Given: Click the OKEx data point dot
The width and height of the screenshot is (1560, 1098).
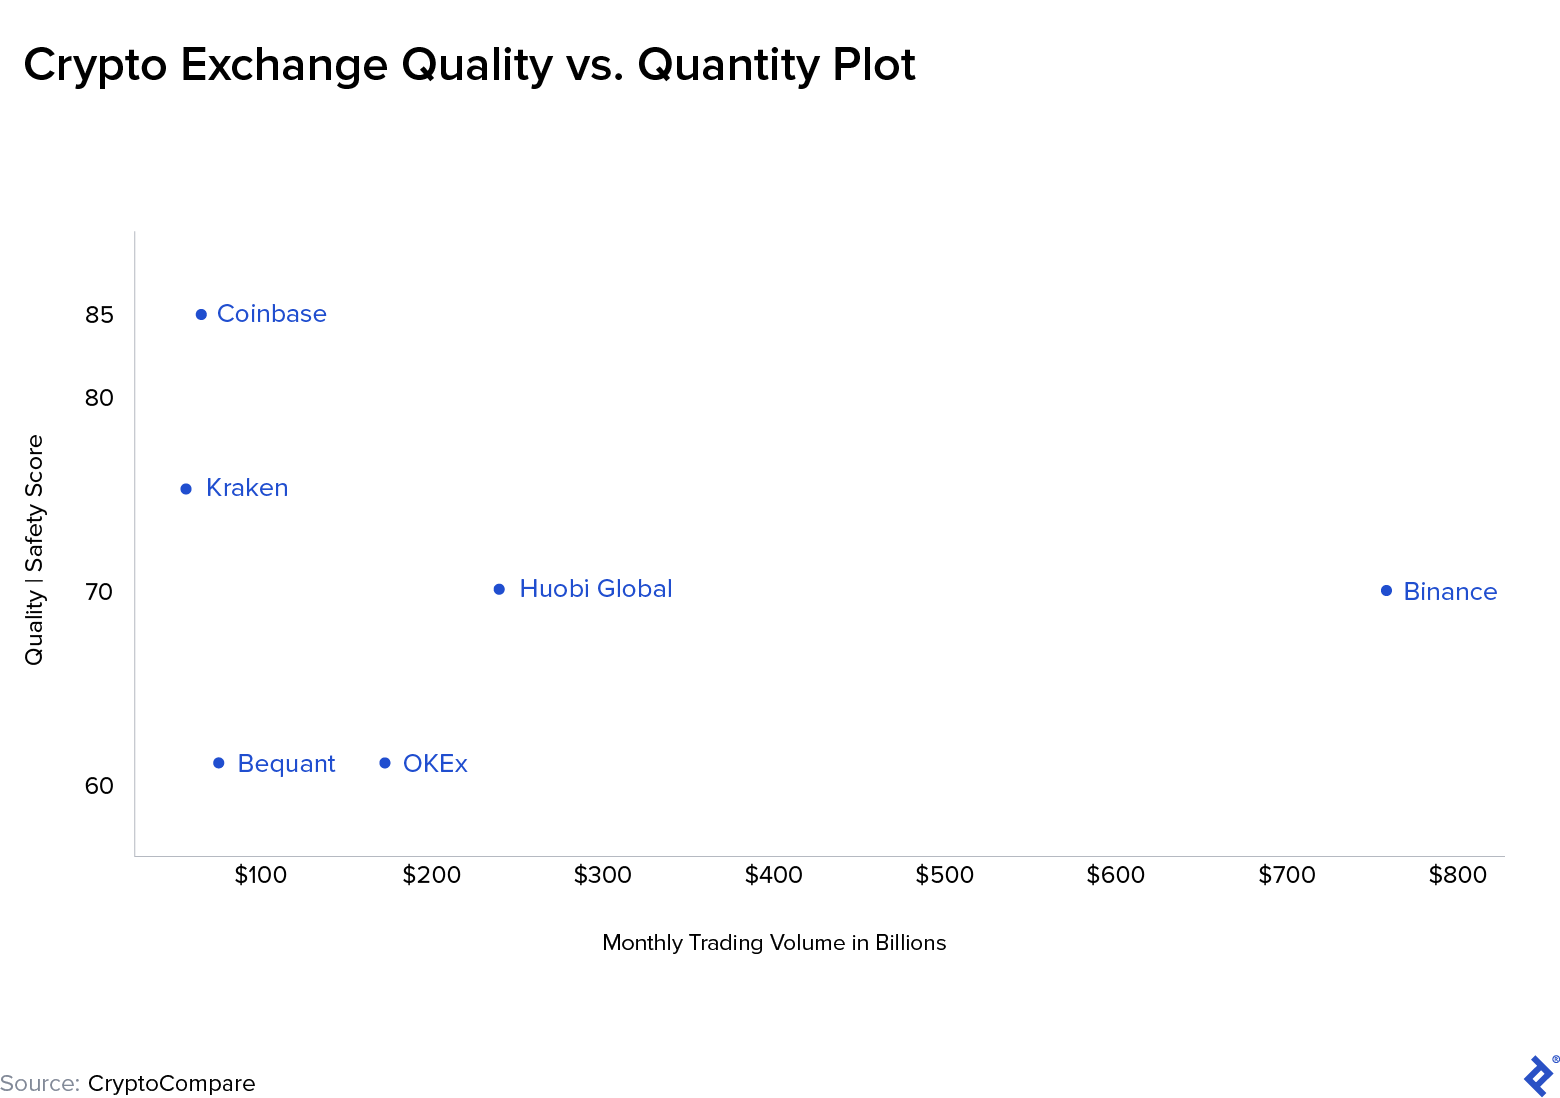Looking at the screenshot, I should click(x=385, y=763).
